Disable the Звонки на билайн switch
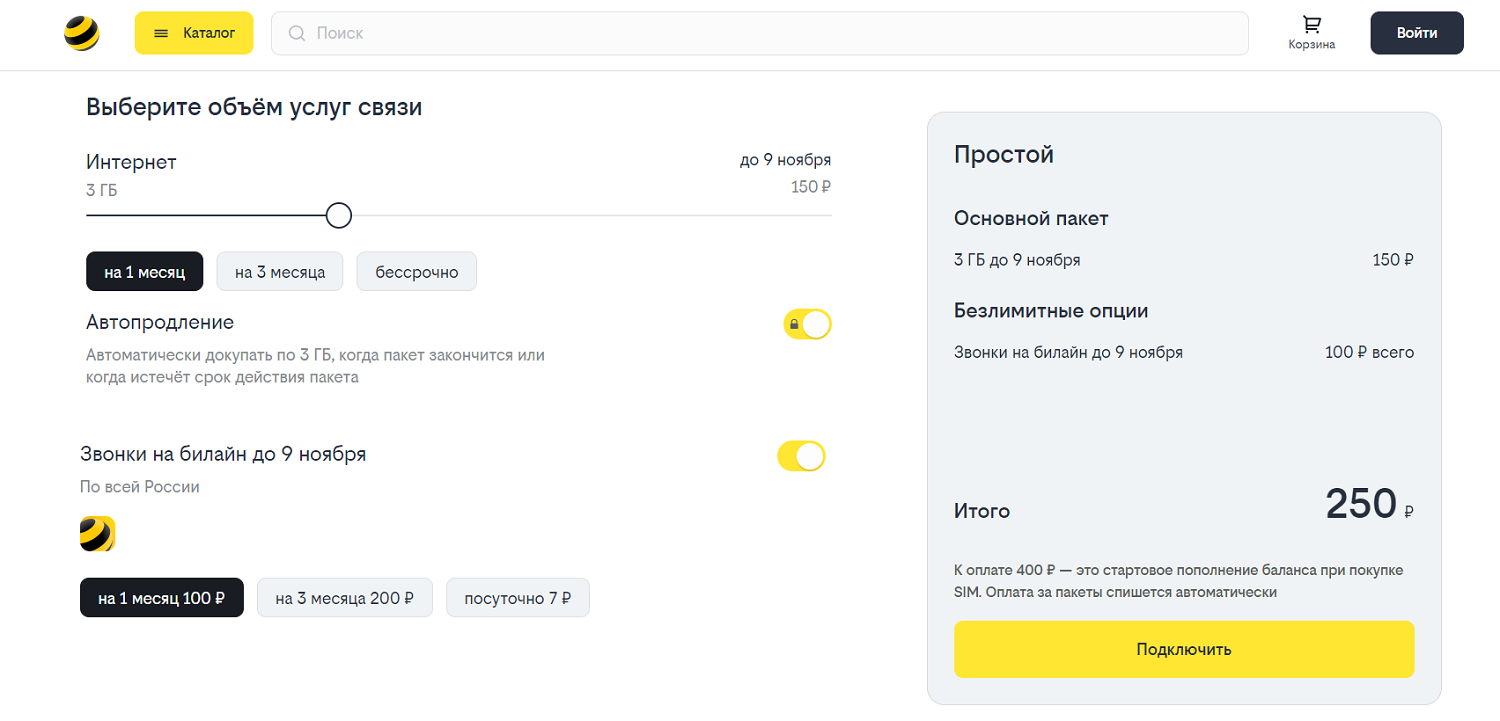The height and width of the screenshot is (721, 1500). pos(801,456)
